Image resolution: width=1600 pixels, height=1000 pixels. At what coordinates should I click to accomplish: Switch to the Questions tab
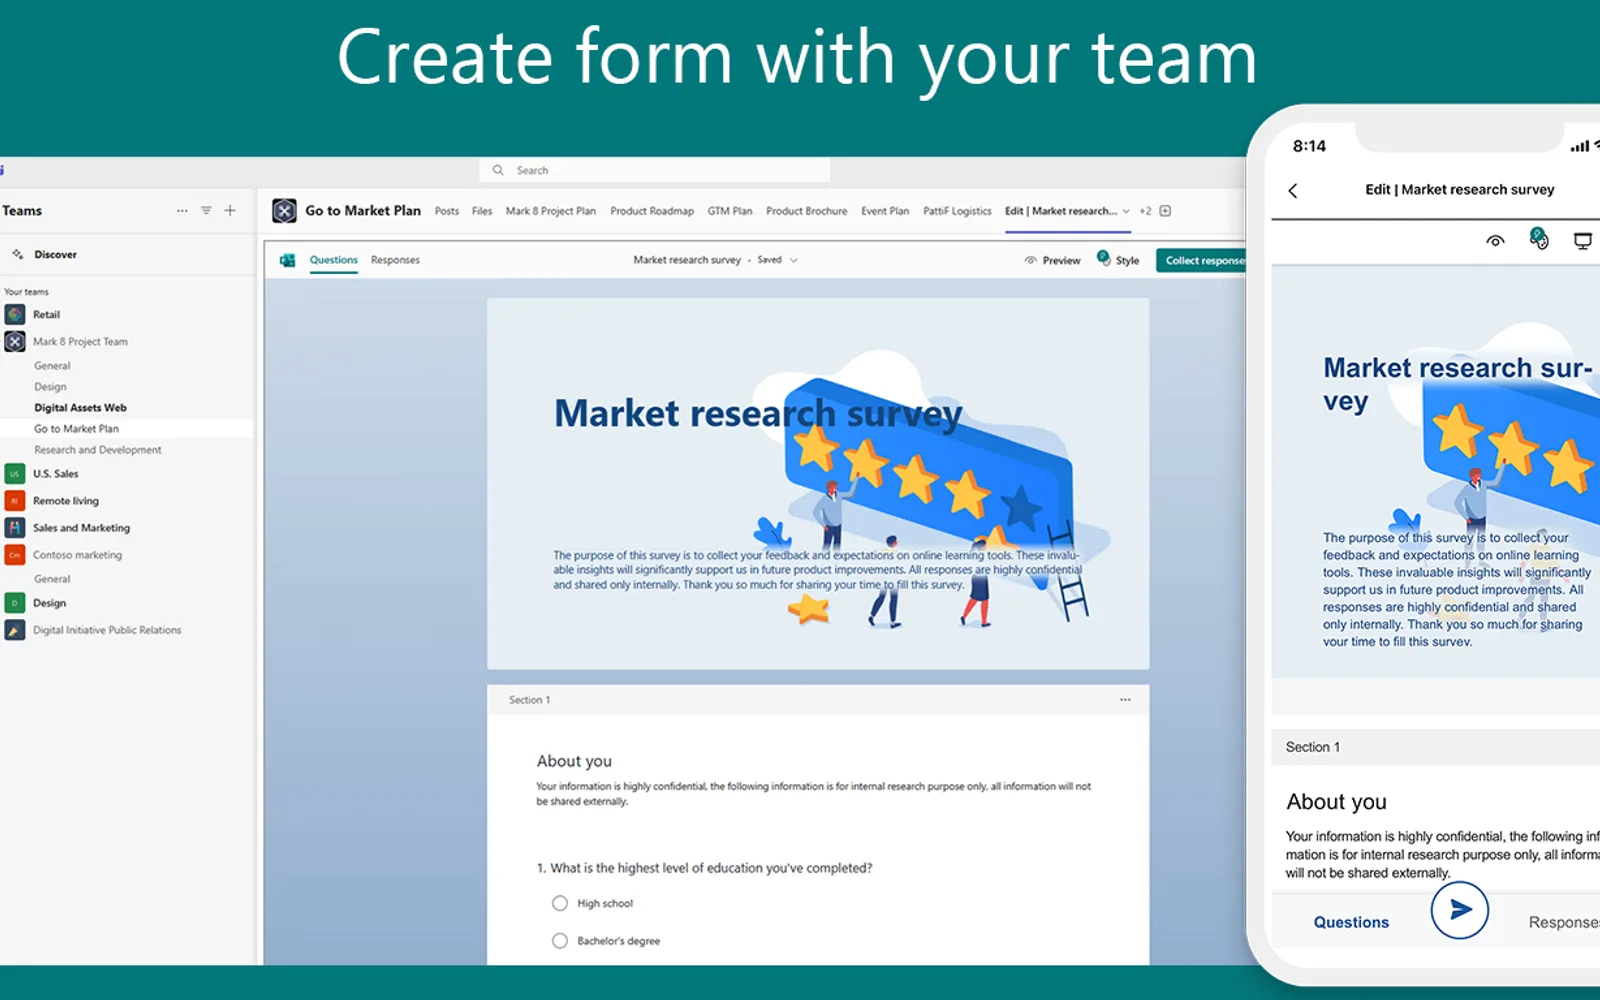point(333,260)
